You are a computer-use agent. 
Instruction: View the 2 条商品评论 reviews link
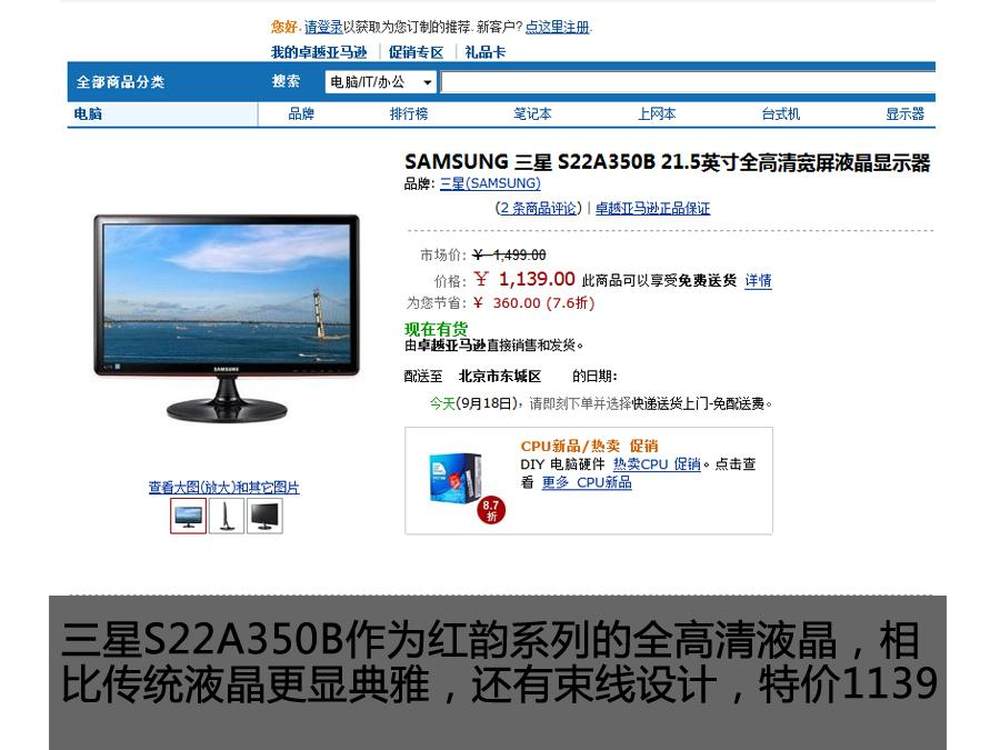coord(538,208)
